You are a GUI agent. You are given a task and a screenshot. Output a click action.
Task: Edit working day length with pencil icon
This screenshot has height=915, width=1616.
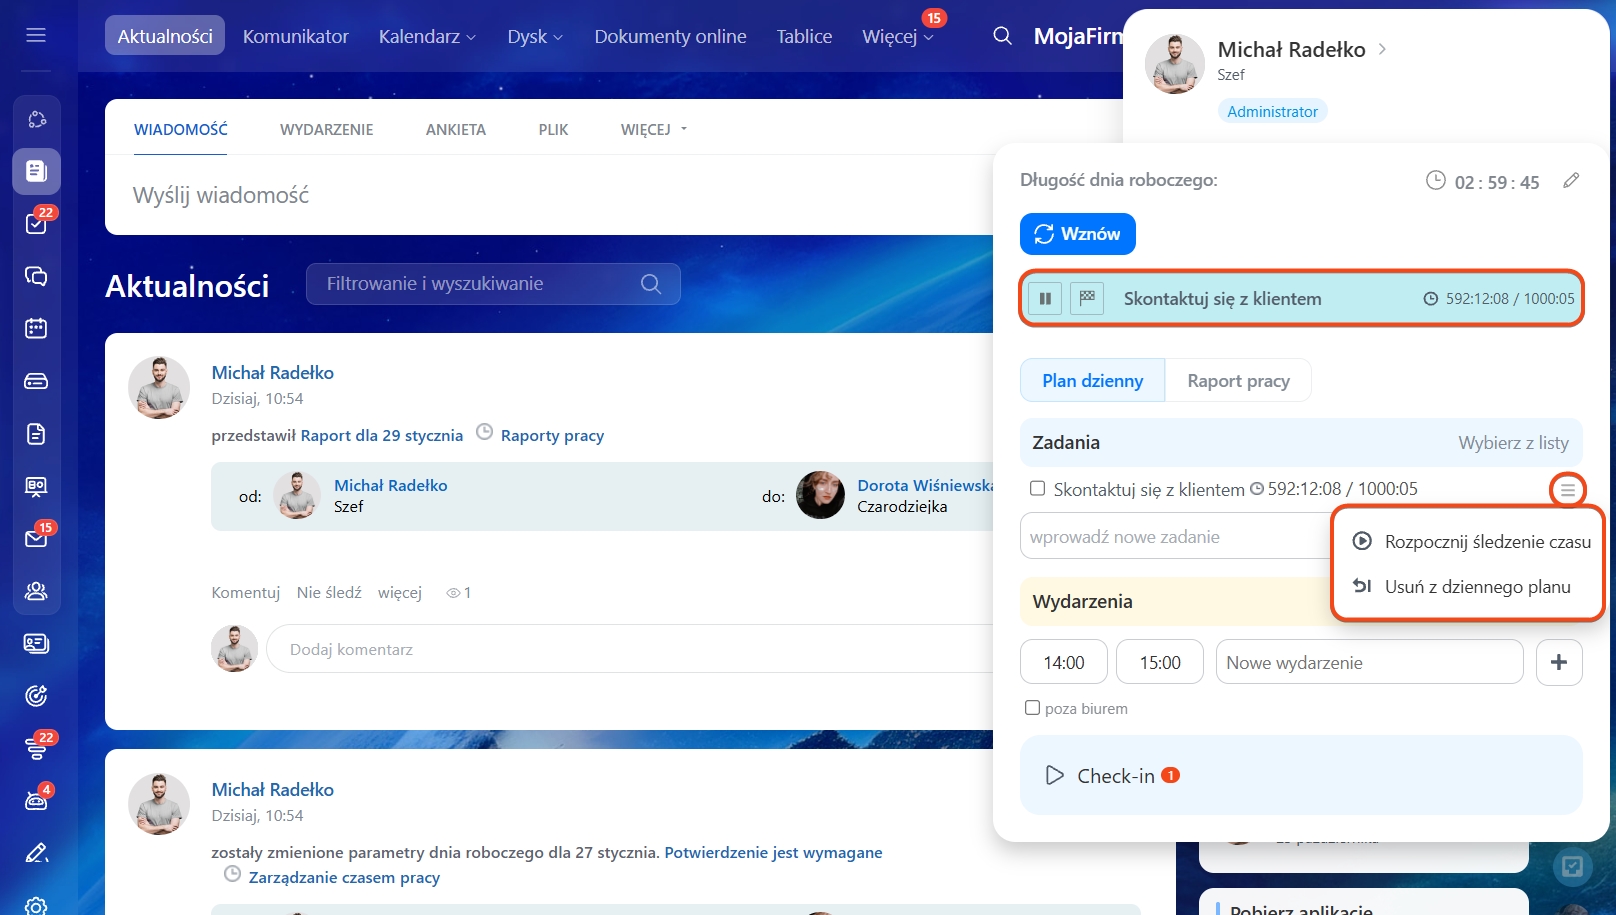point(1571,181)
